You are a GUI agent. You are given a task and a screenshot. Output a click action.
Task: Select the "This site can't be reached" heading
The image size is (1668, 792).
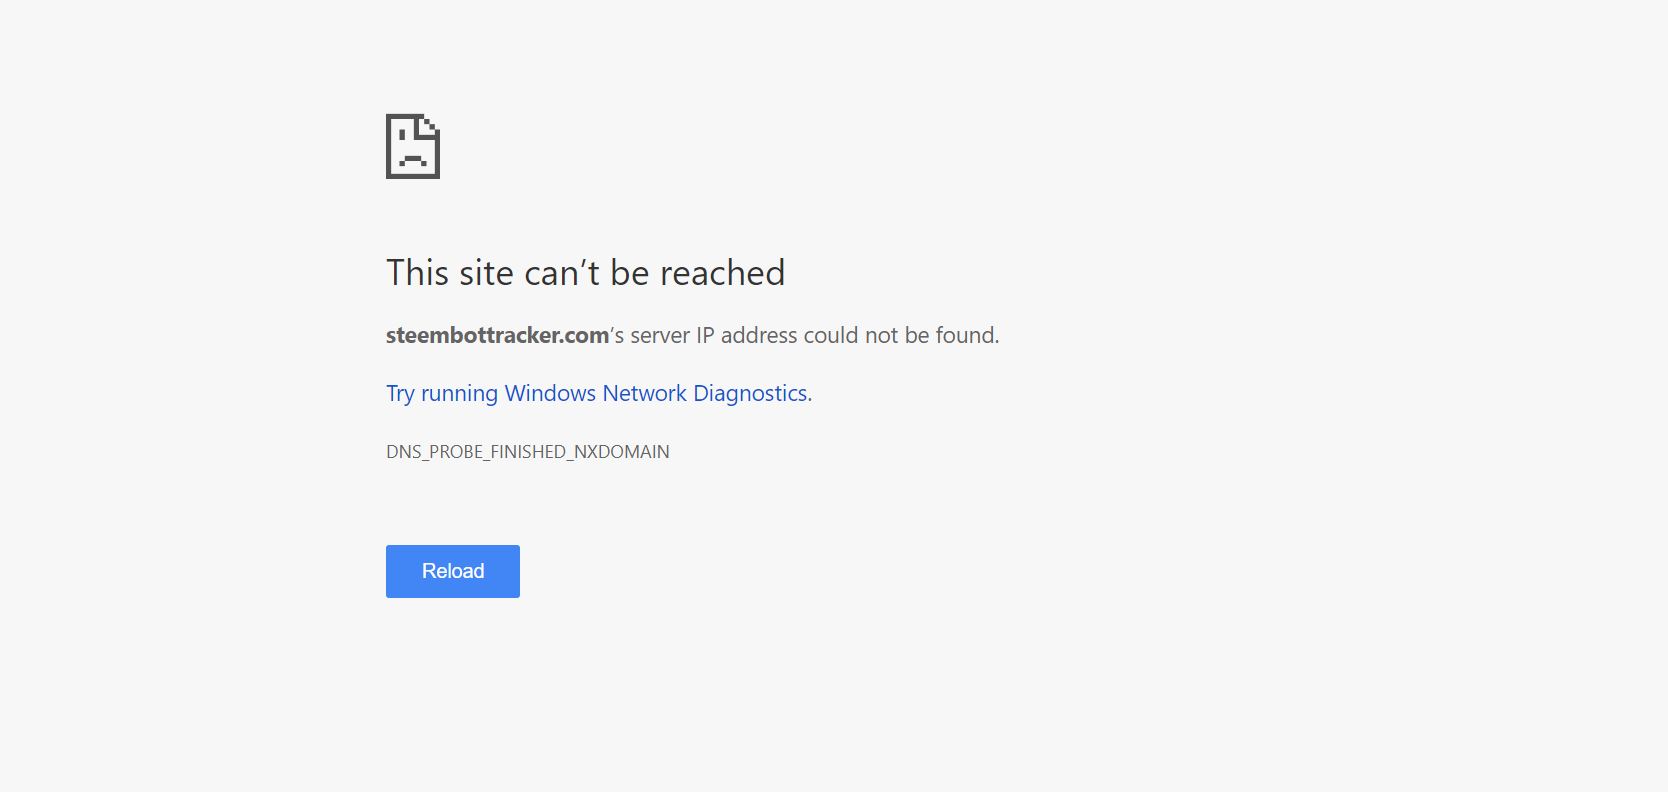point(586,273)
